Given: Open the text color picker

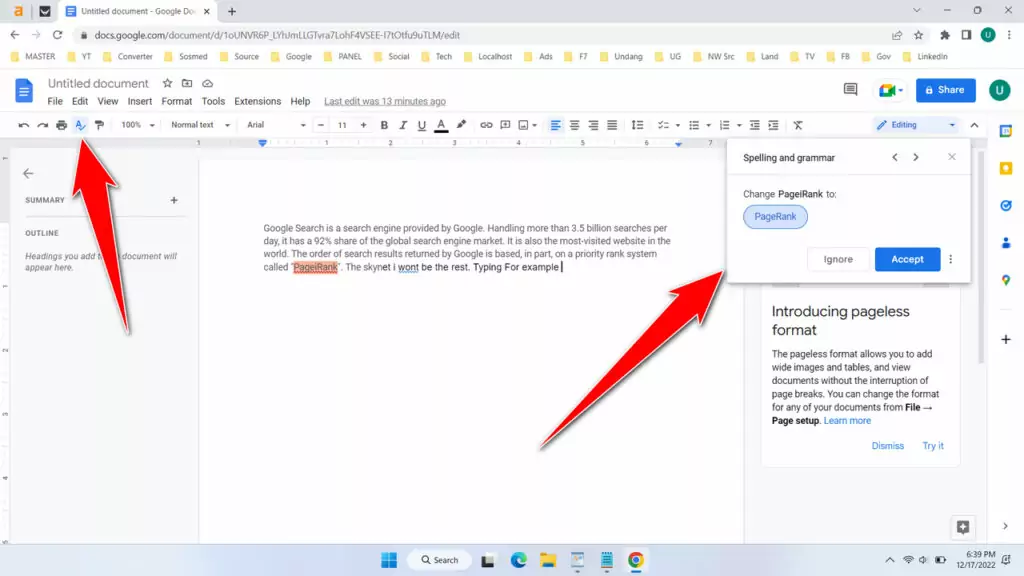Looking at the screenshot, I should click(x=441, y=125).
